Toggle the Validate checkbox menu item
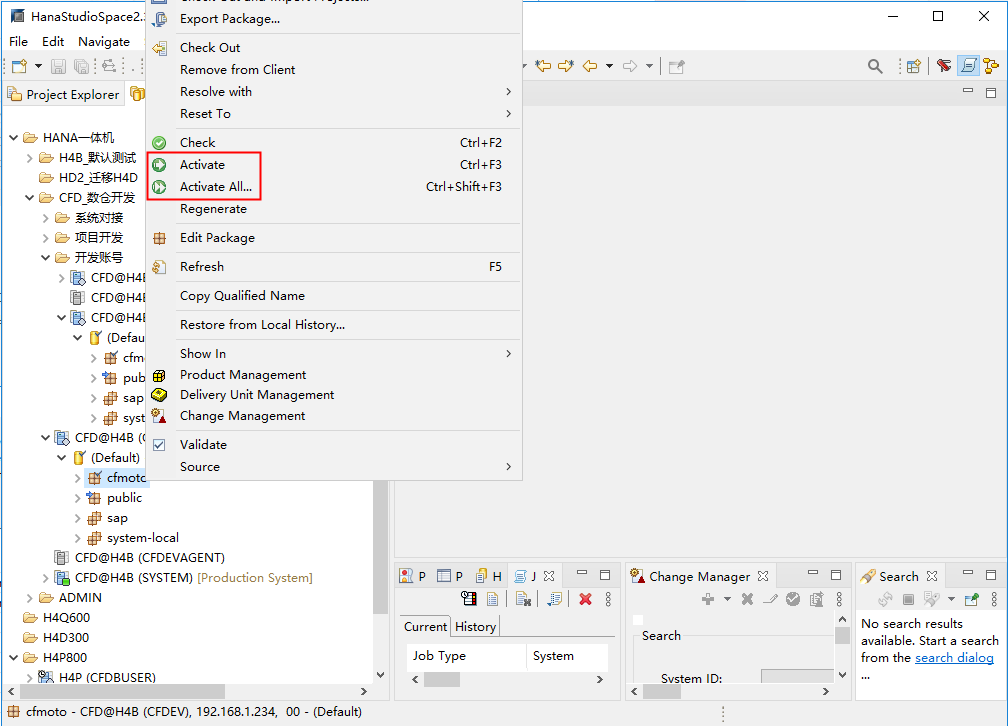1008x726 pixels. pyautogui.click(x=159, y=445)
